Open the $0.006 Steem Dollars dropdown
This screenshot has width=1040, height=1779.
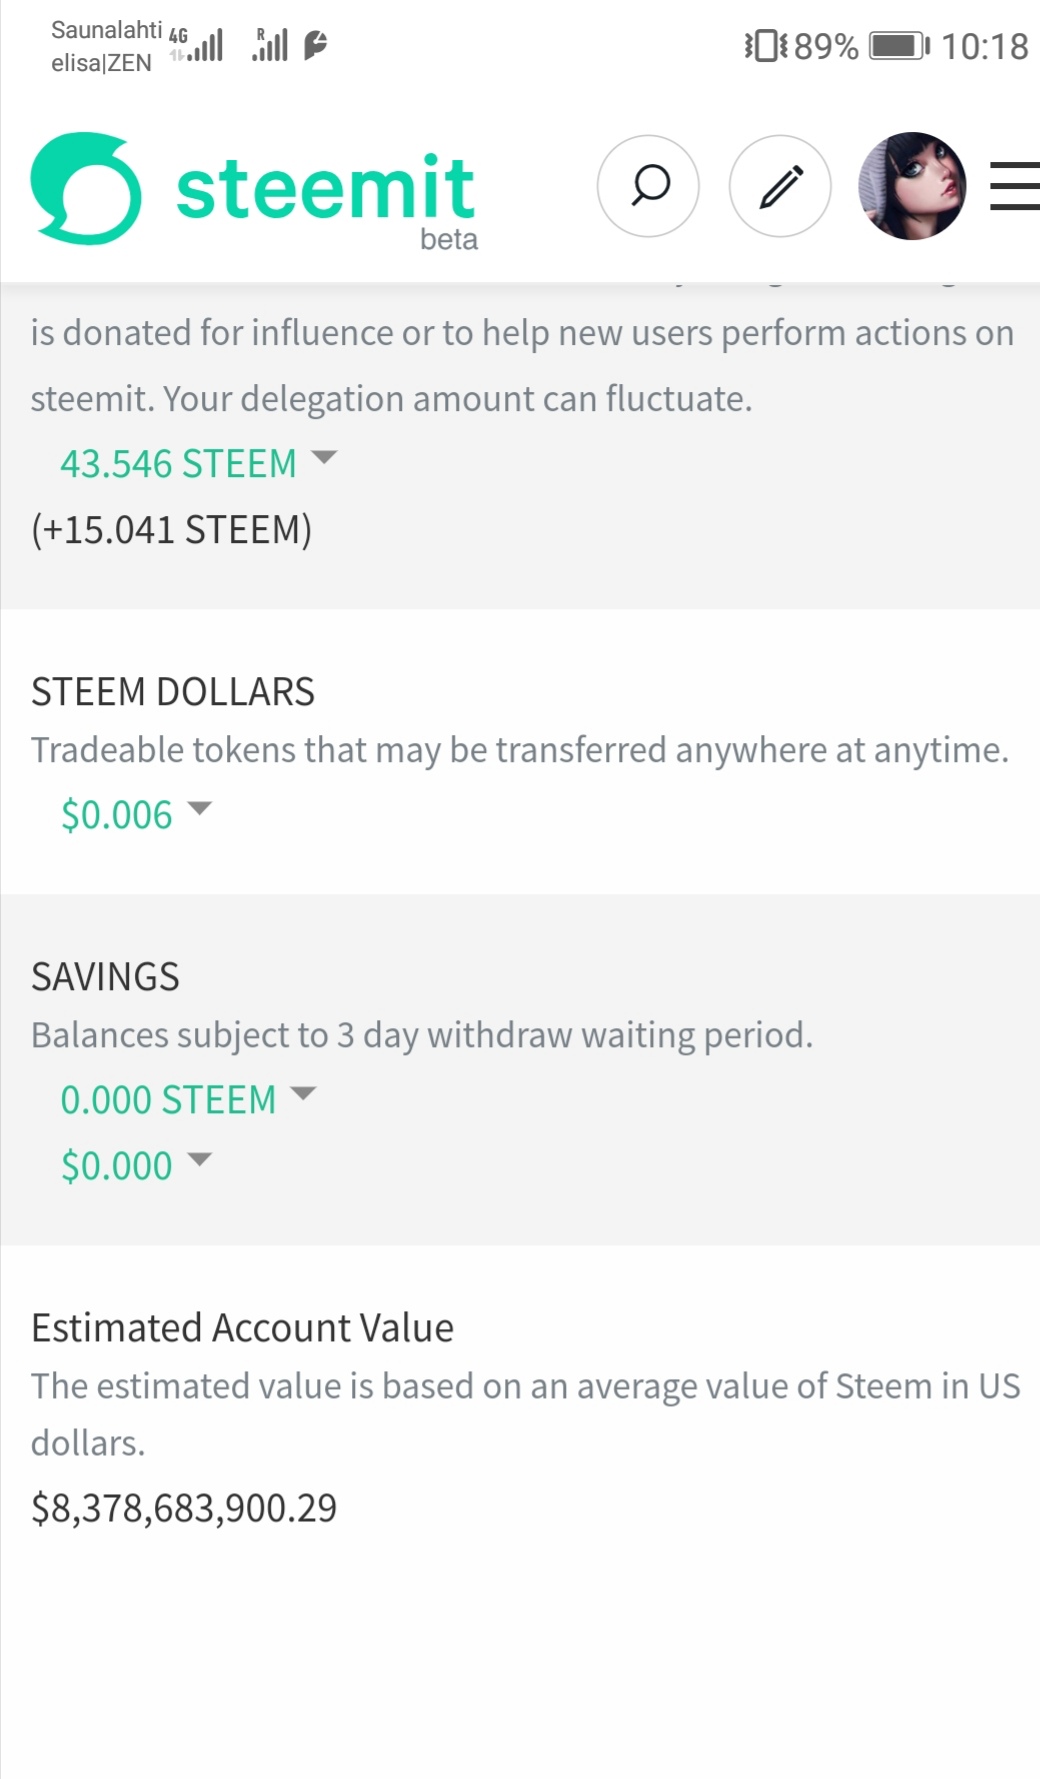coord(136,815)
